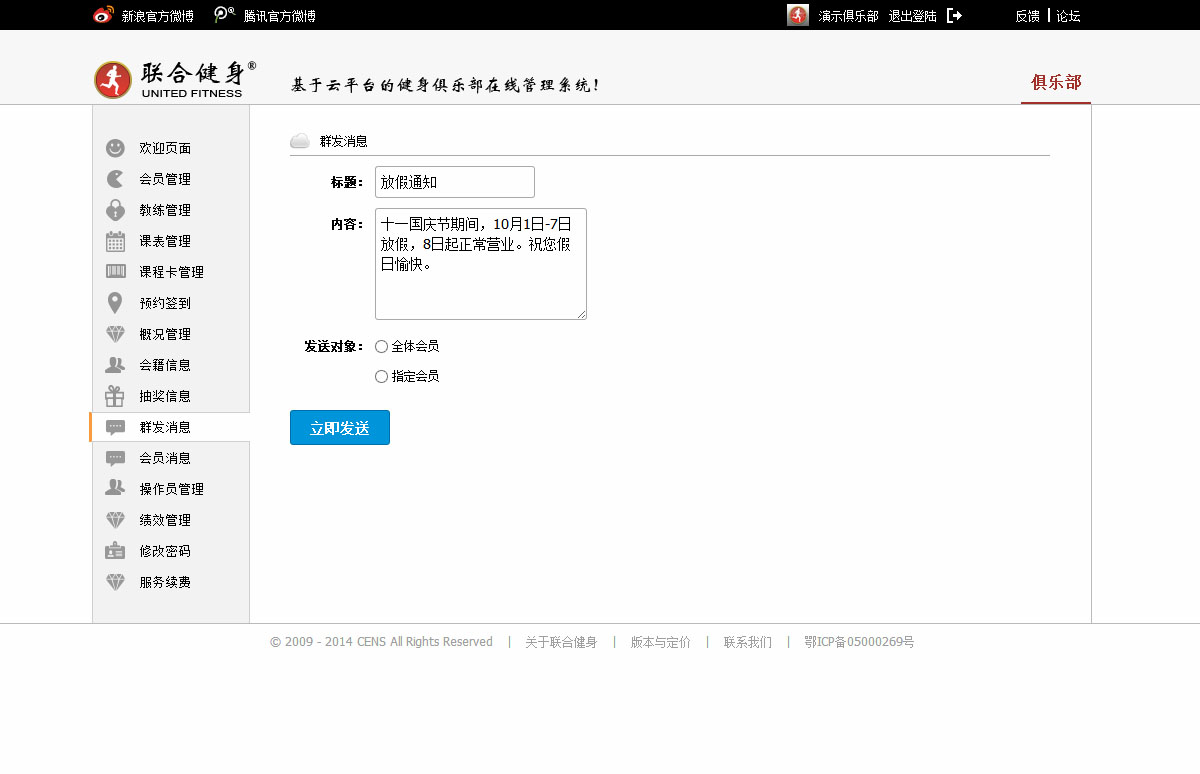Click the logout arrow icon beside 退出登陆
This screenshot has width=1200, height=774.
point(954,16)
